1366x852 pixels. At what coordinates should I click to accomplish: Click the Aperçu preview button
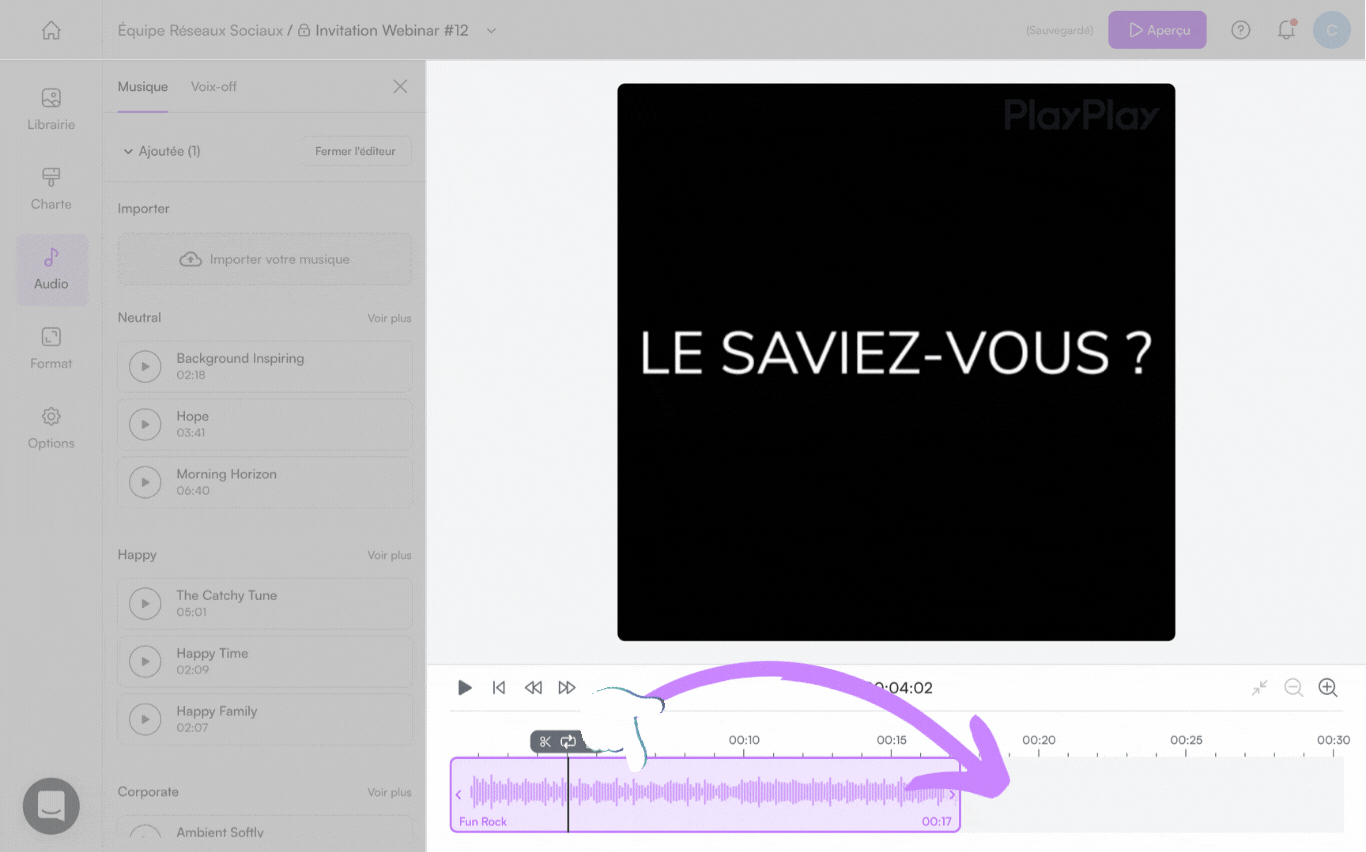click(x=1157, y=30)
